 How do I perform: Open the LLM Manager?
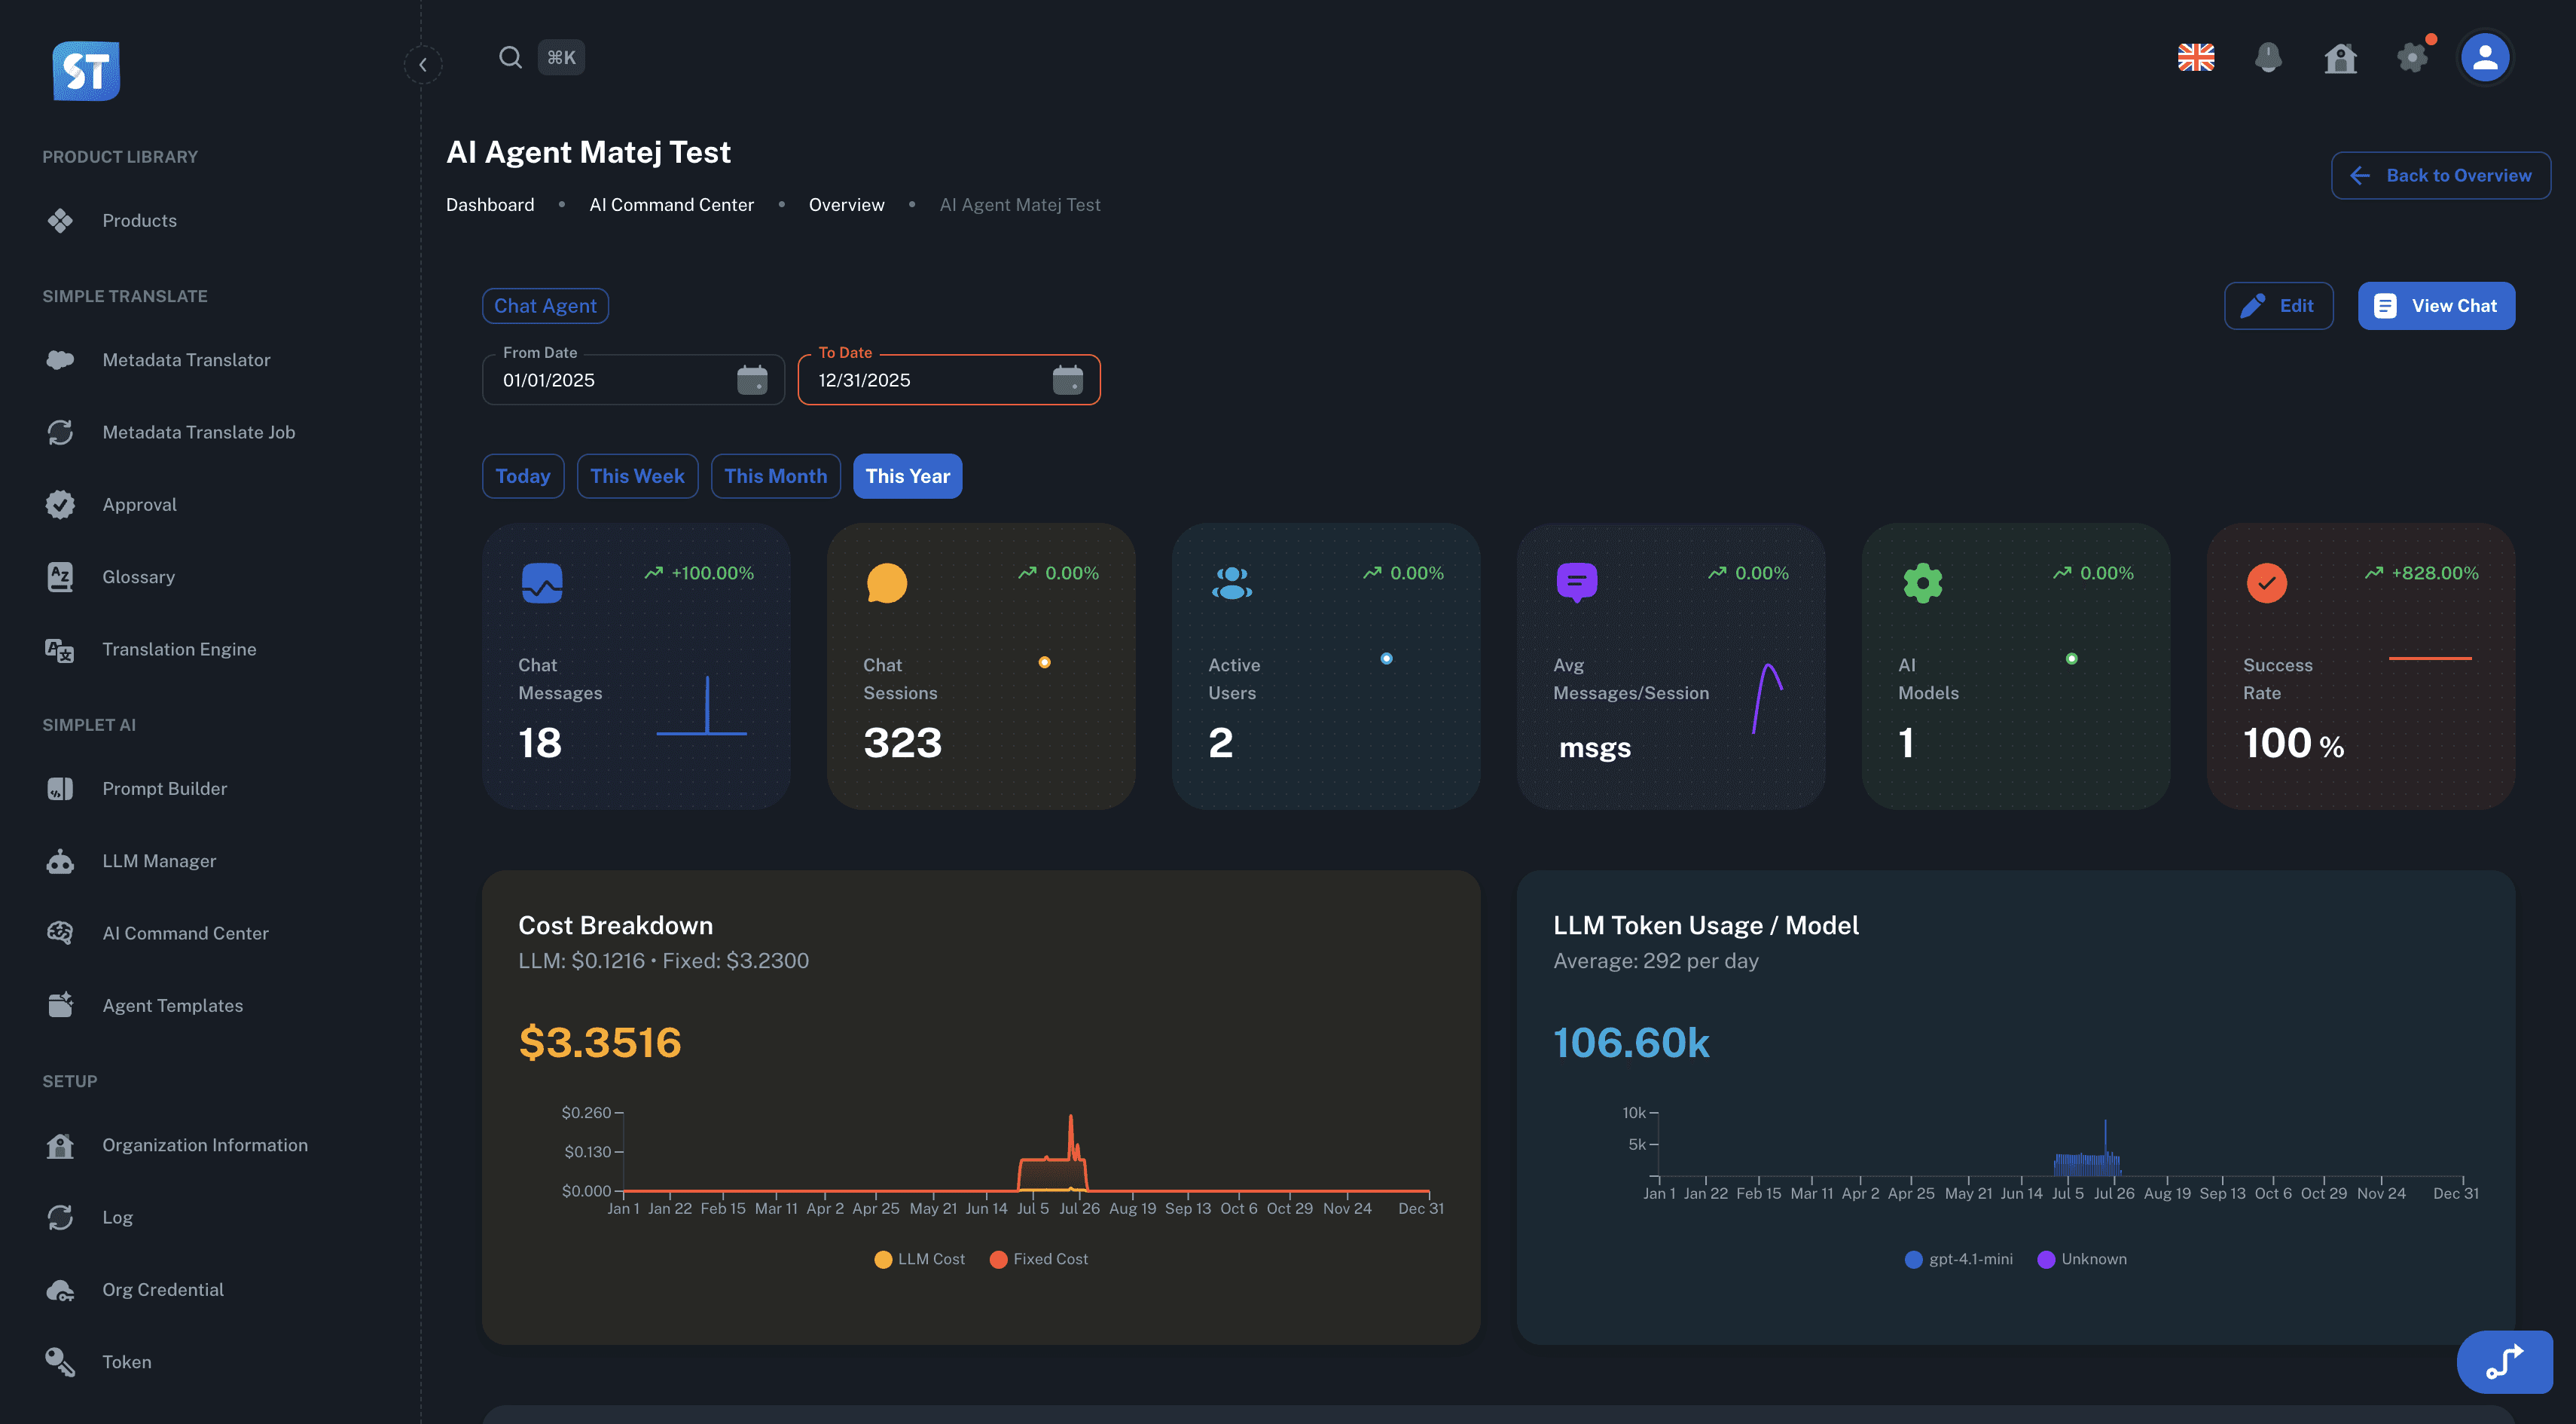point(159,860)
